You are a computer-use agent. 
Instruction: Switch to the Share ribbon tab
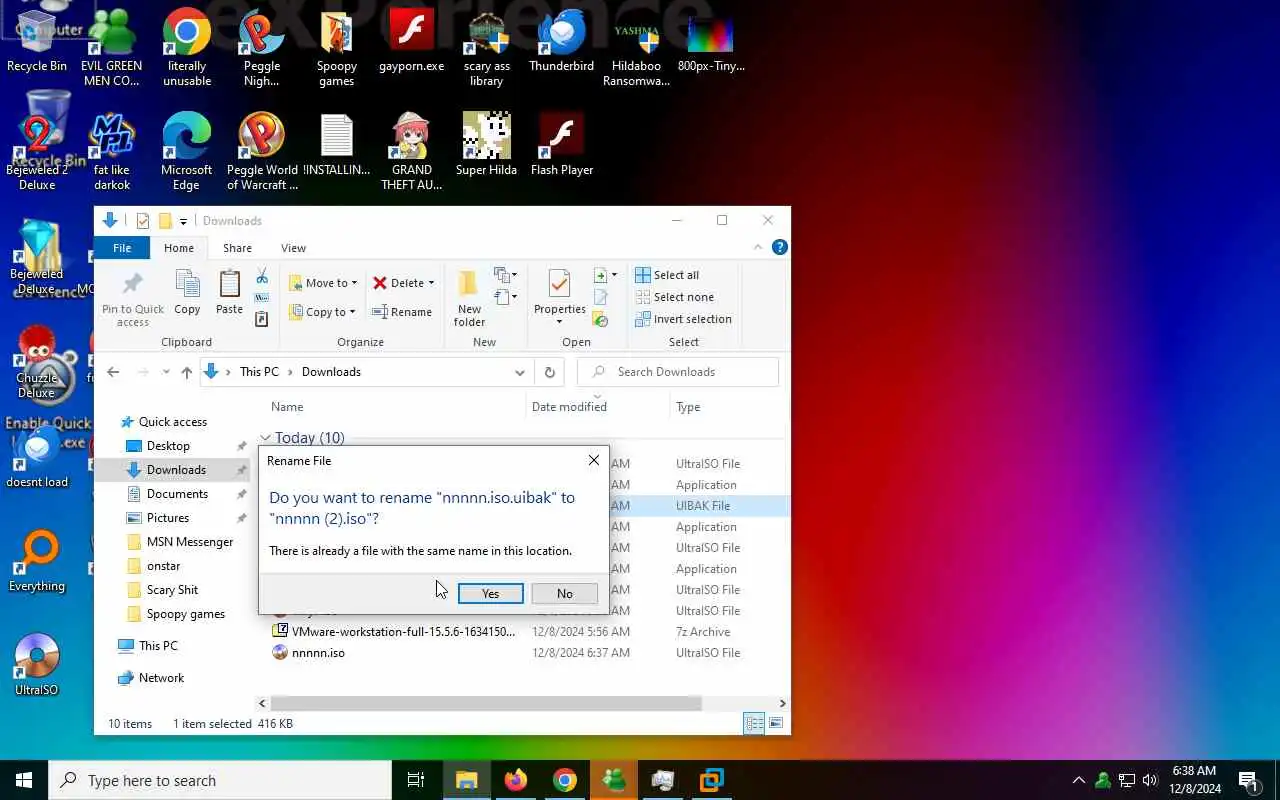point(237,248)
